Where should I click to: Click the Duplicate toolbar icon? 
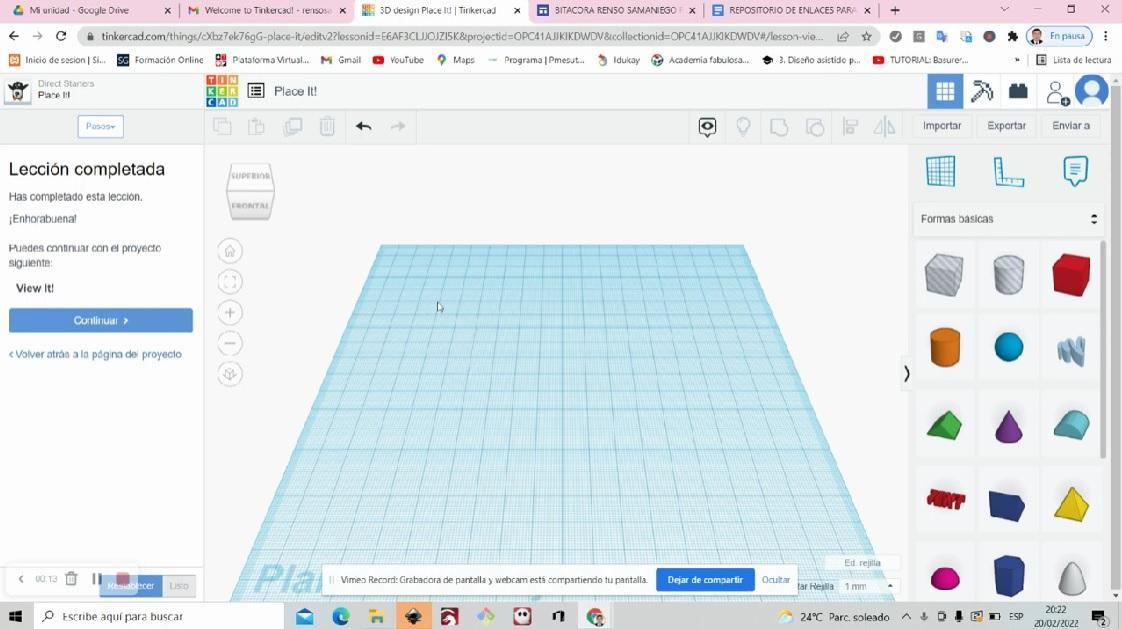(293, 127)
